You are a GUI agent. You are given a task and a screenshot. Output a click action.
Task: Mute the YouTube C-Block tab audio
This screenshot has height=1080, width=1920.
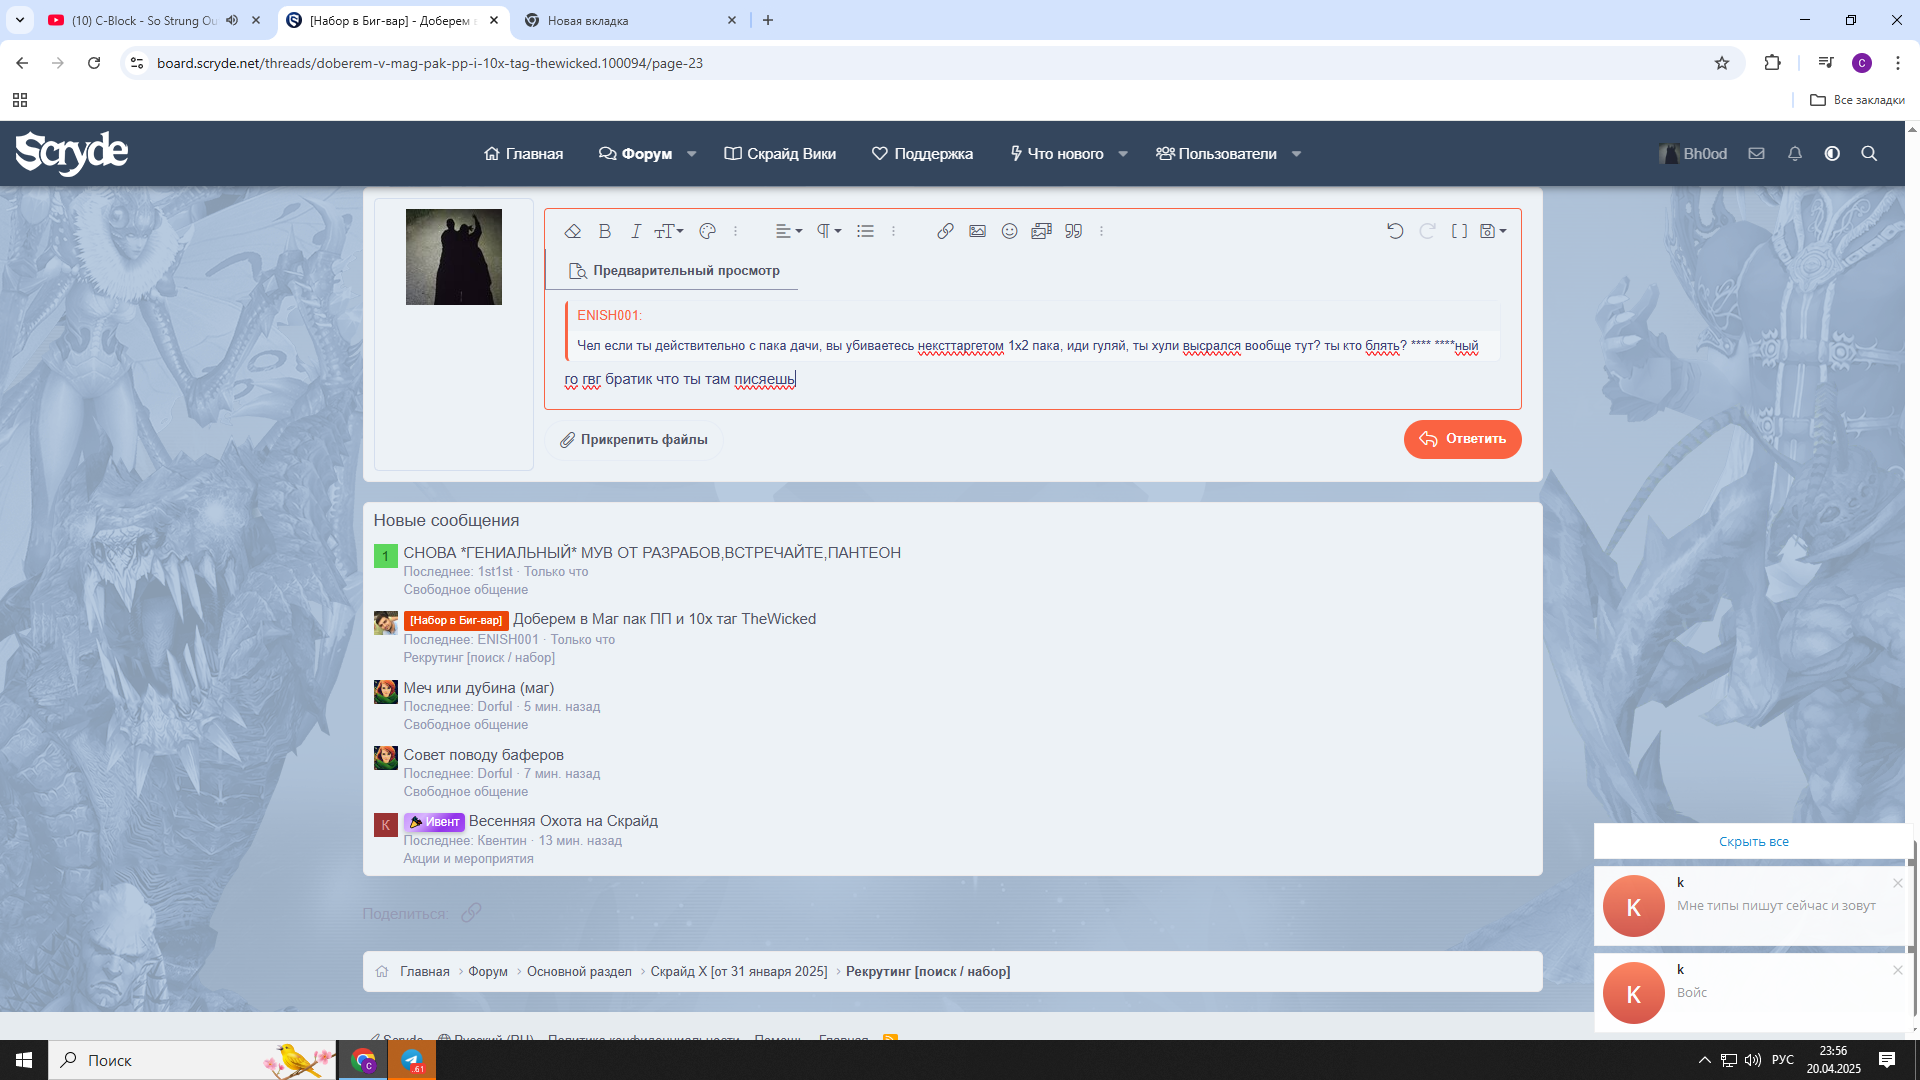[x=232, y=20]
